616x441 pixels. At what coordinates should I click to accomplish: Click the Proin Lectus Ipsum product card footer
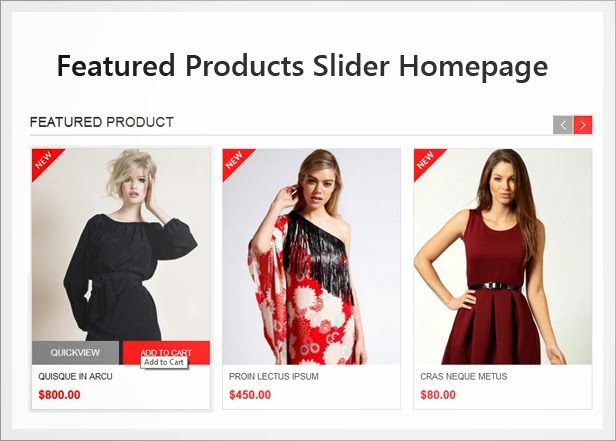click(312, 387)
